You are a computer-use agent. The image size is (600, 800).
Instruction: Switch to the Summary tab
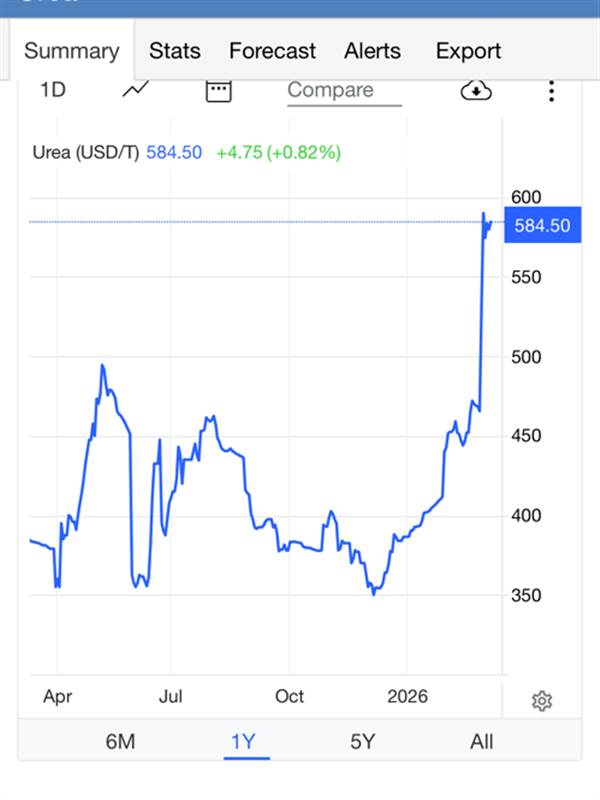(x=71, y=51)
